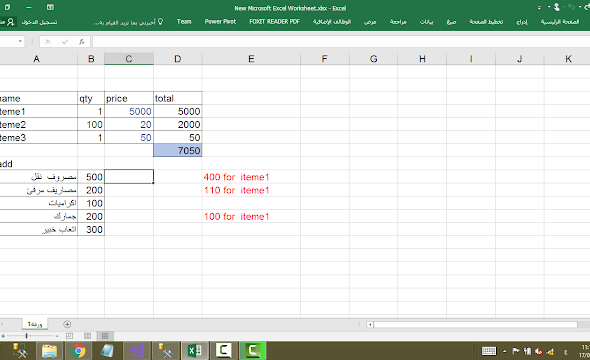Image resolution: width=590 pixels, height=360 pixels.
Task: Click the volume muted tray icon
Action: point(538,351)
